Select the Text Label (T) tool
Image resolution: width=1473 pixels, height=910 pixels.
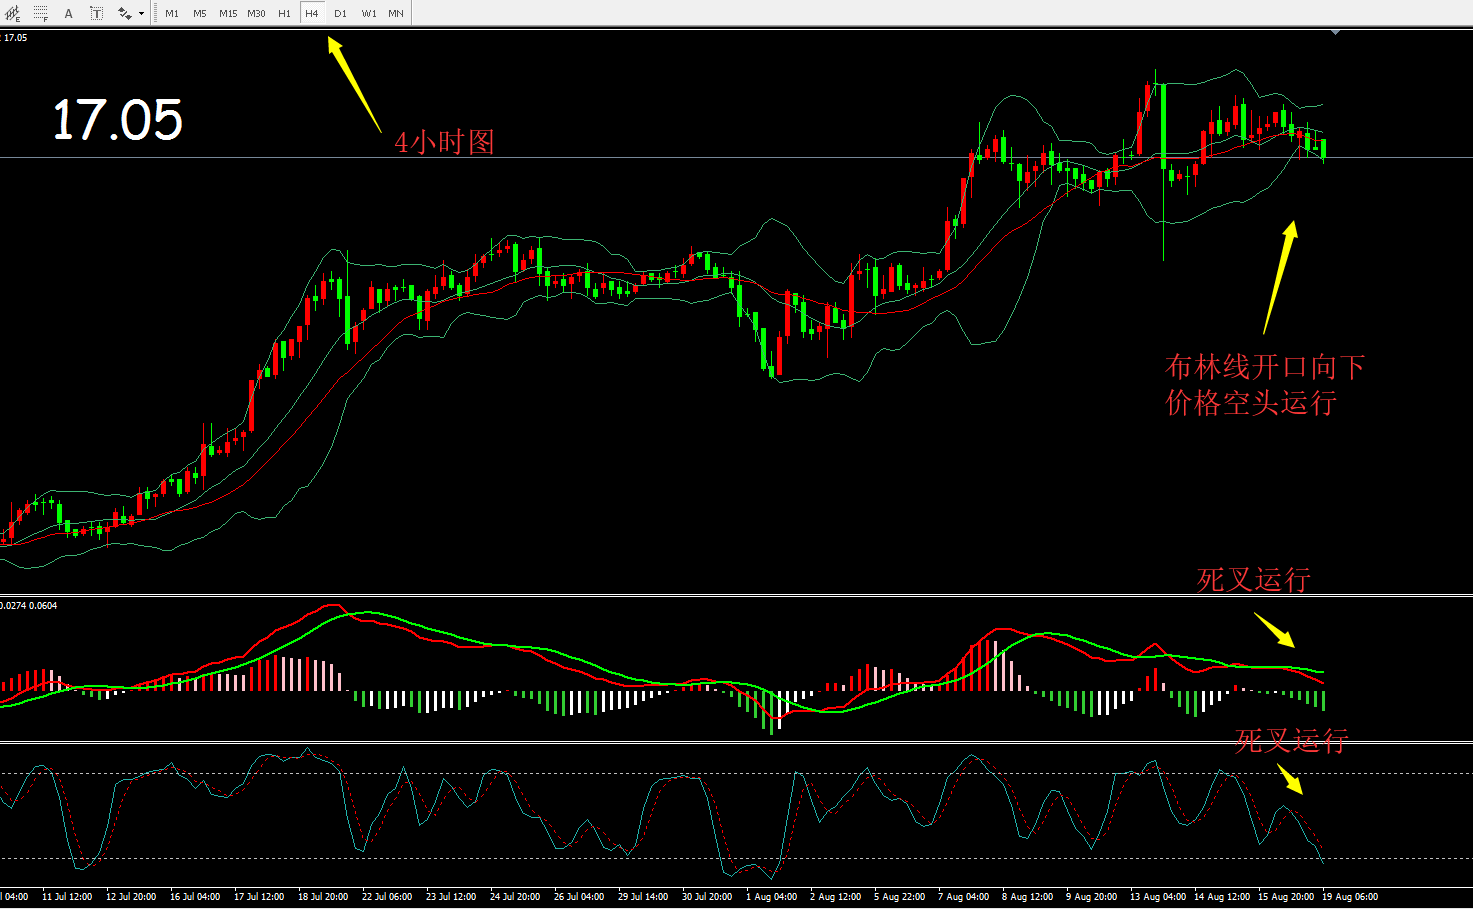[96, 13]
